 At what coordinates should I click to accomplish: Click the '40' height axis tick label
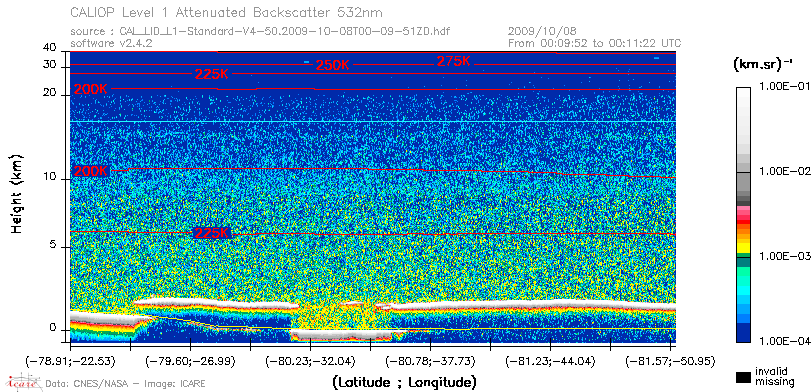tap(50, 48)
